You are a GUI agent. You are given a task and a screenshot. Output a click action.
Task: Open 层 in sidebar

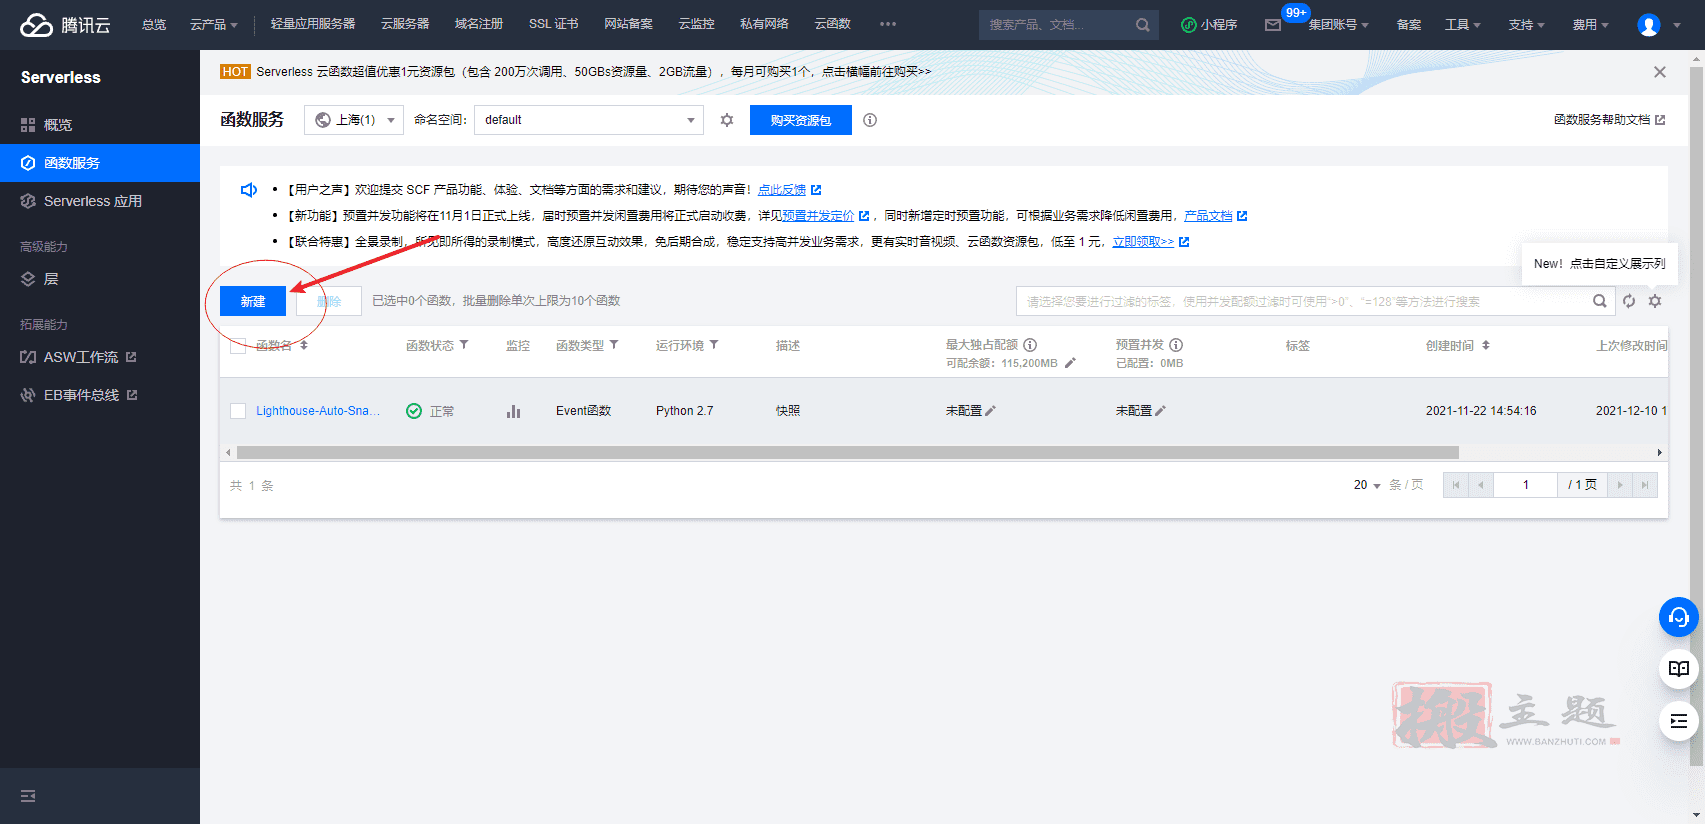point(100,279)
